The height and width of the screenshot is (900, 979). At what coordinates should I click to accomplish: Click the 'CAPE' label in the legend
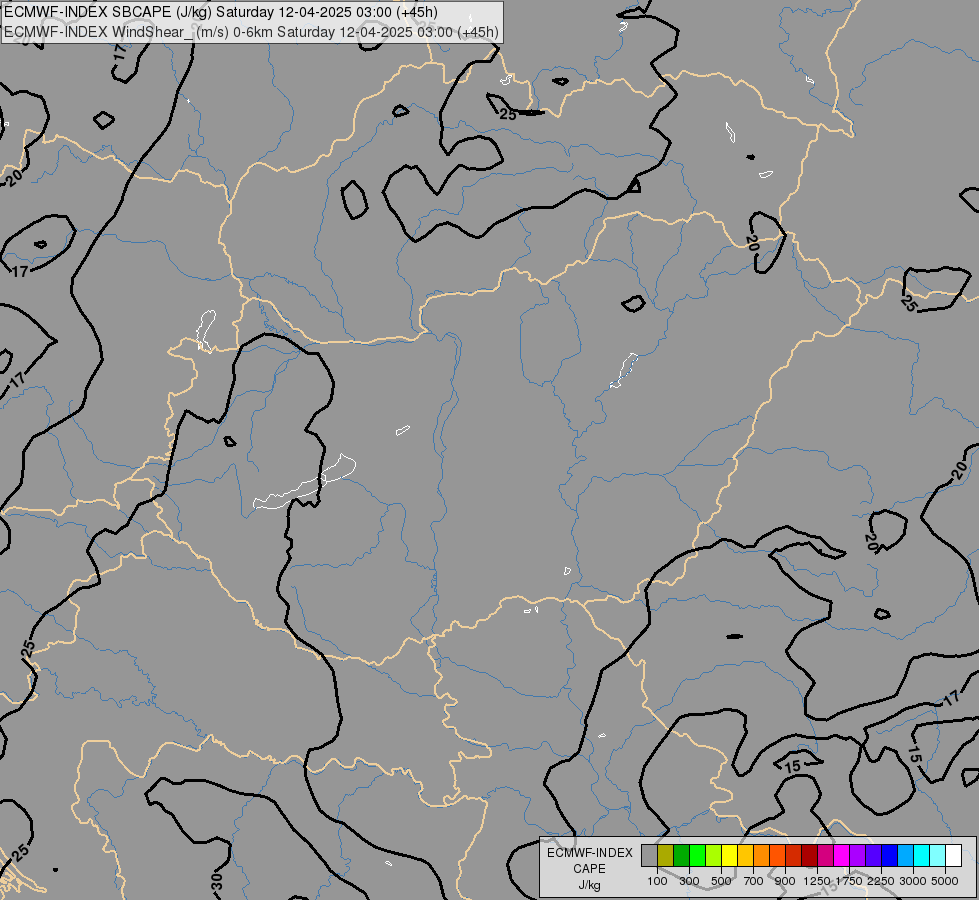589,869
